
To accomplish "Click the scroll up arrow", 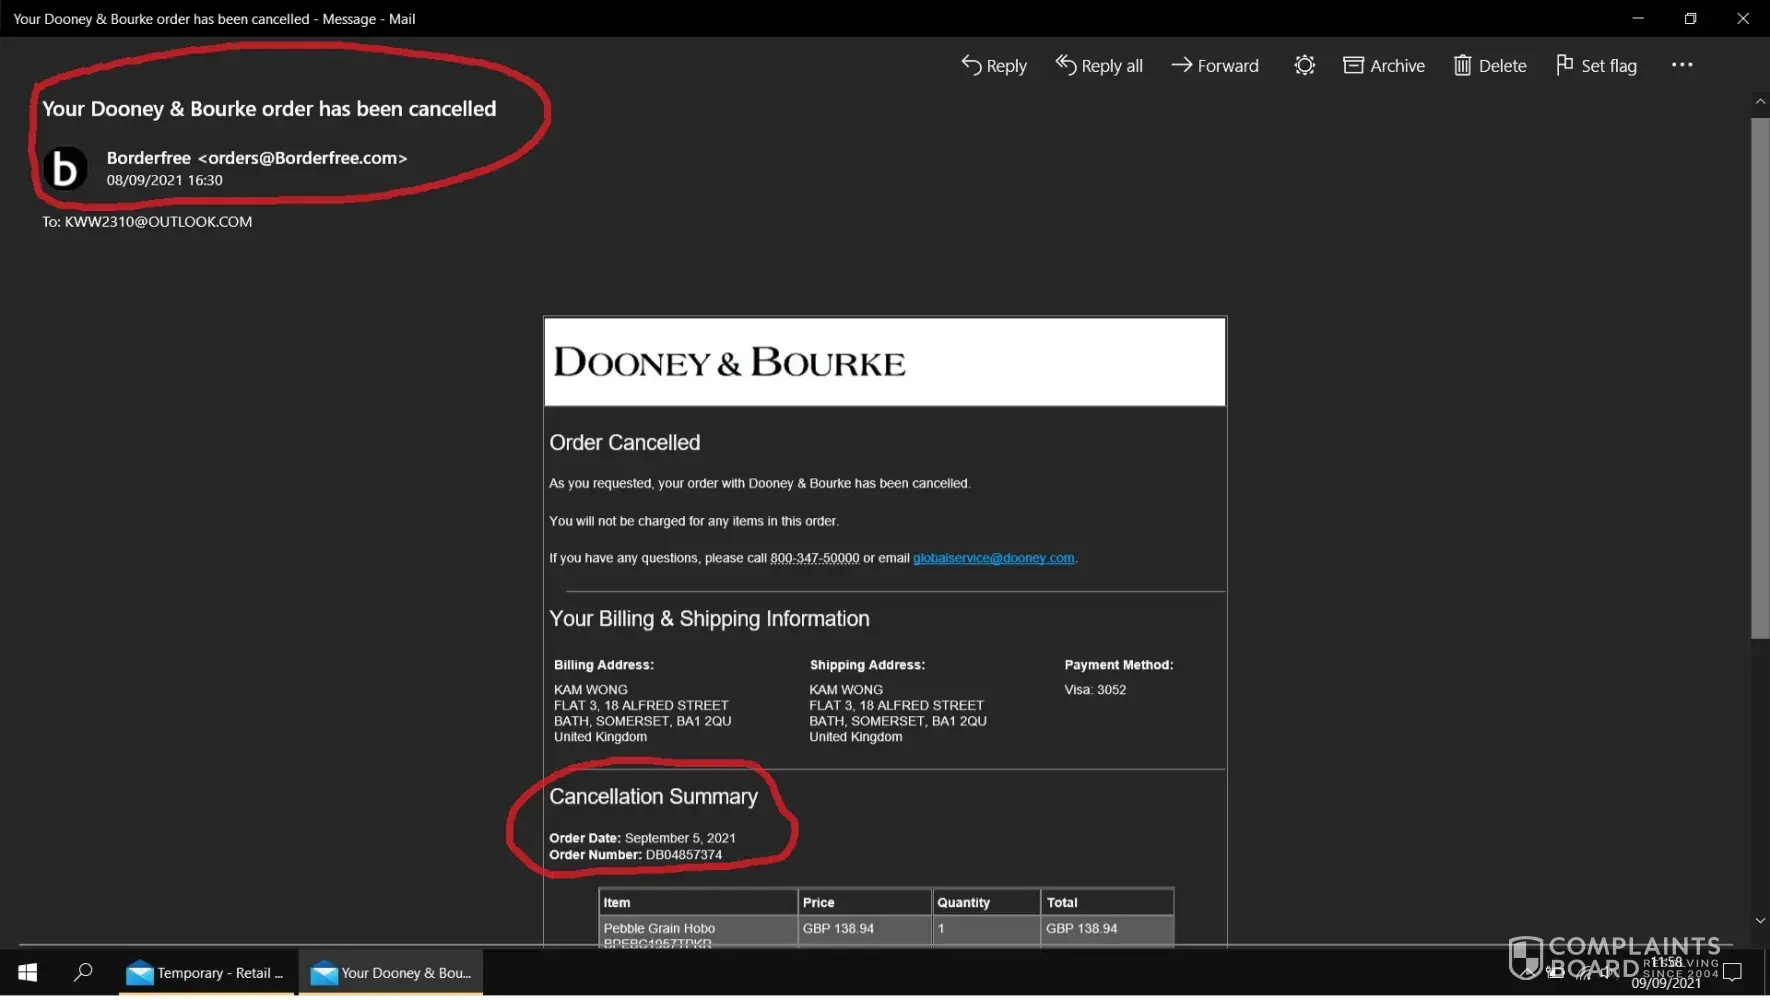I will pyautogui.click(x=1760, y=102).
